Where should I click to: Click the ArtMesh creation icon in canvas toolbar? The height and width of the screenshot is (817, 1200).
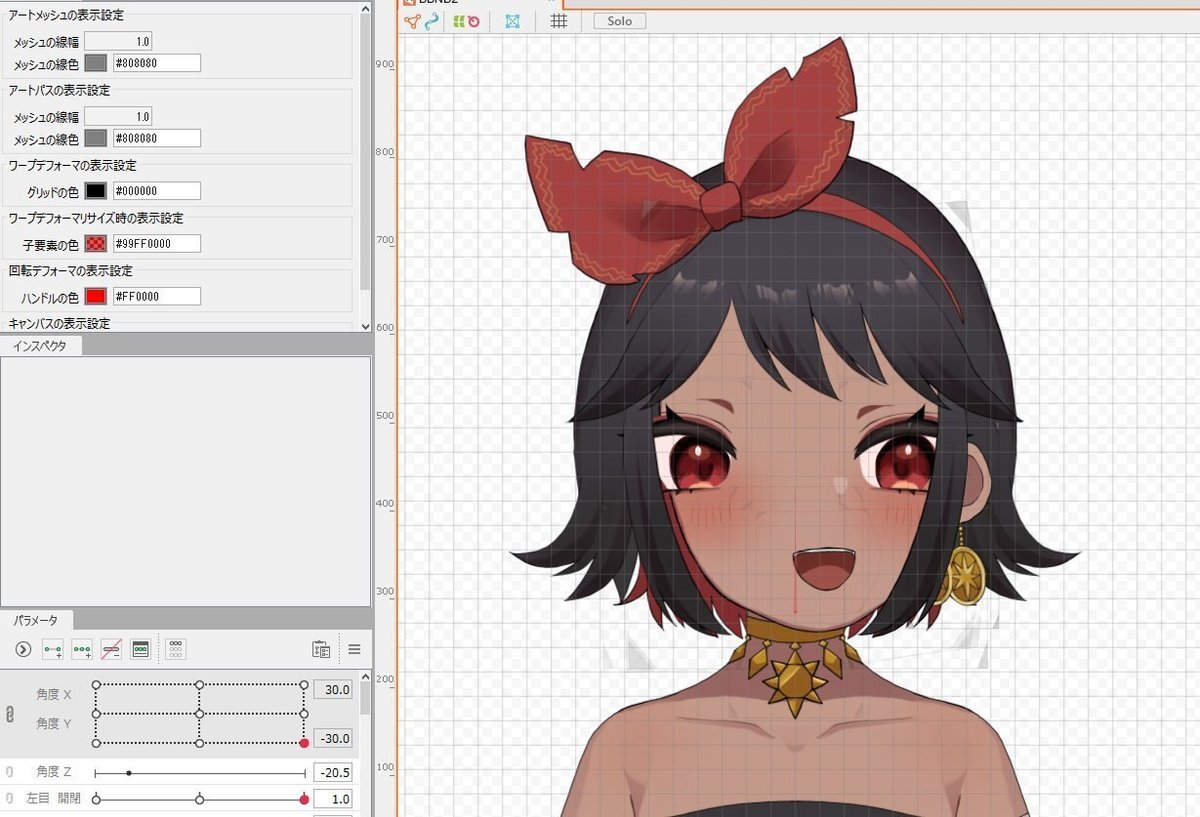[x=412, y=21]
